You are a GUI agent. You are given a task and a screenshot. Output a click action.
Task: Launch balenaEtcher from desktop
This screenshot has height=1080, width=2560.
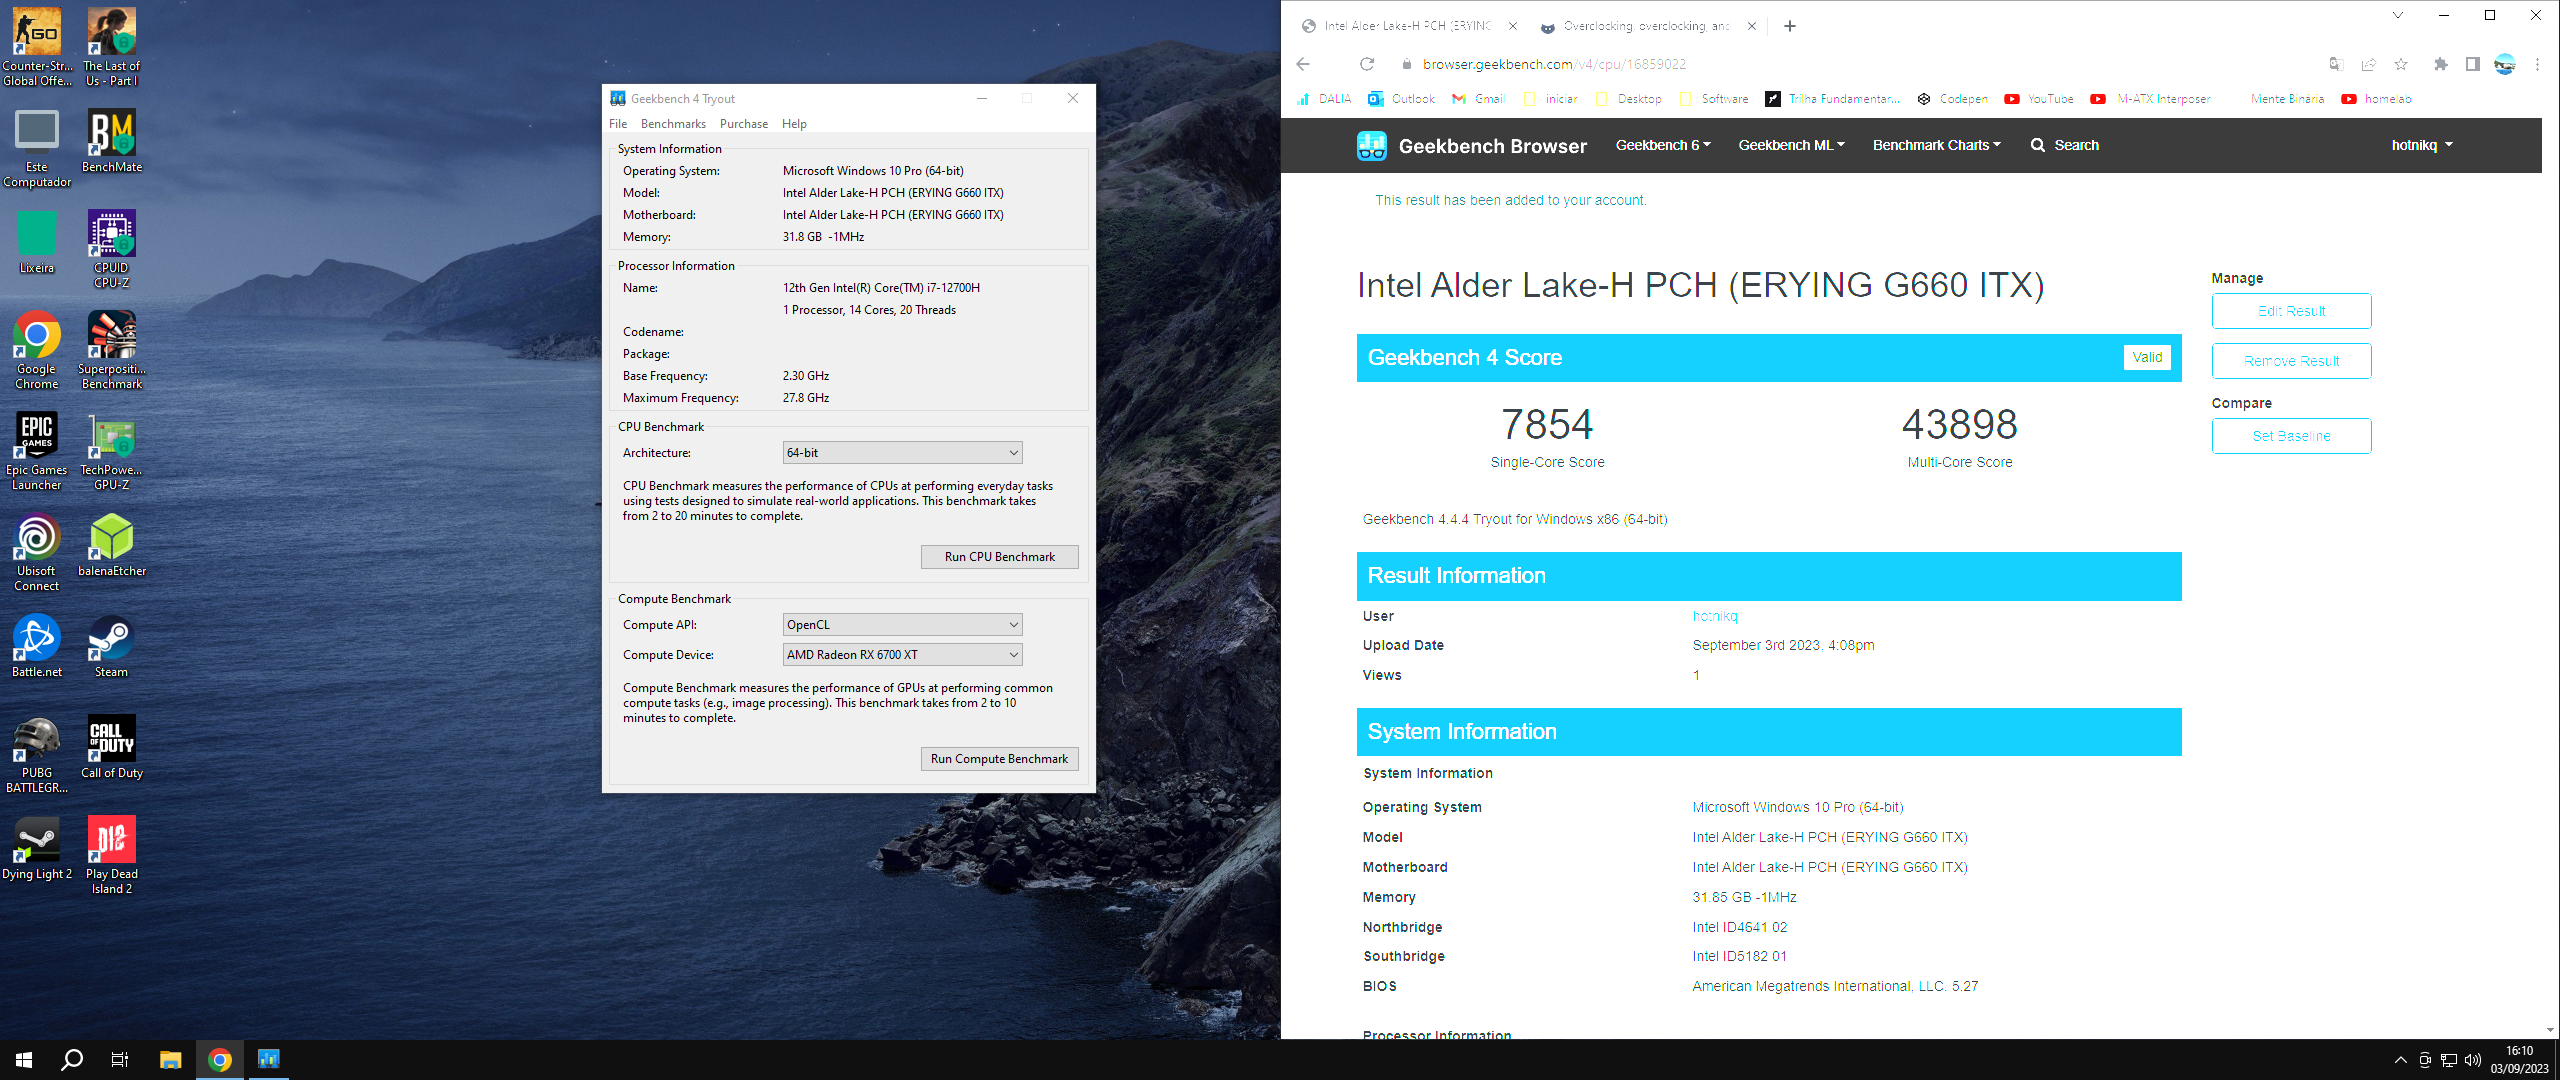111,544
